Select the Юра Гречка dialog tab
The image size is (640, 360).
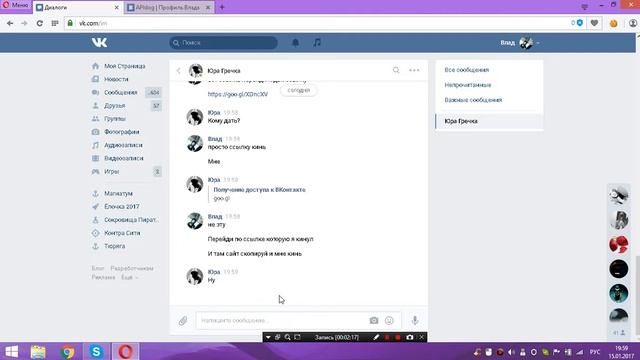[x=489, y=121]
